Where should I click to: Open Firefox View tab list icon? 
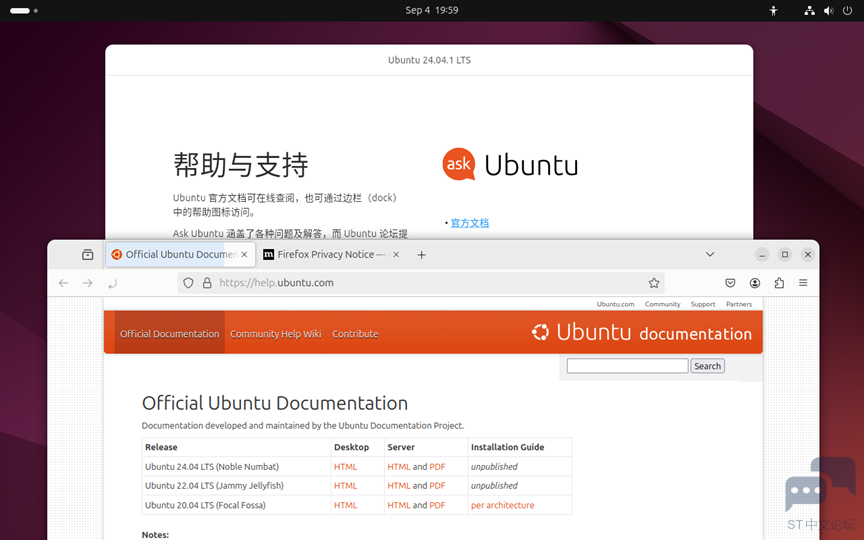click(88, 255)
